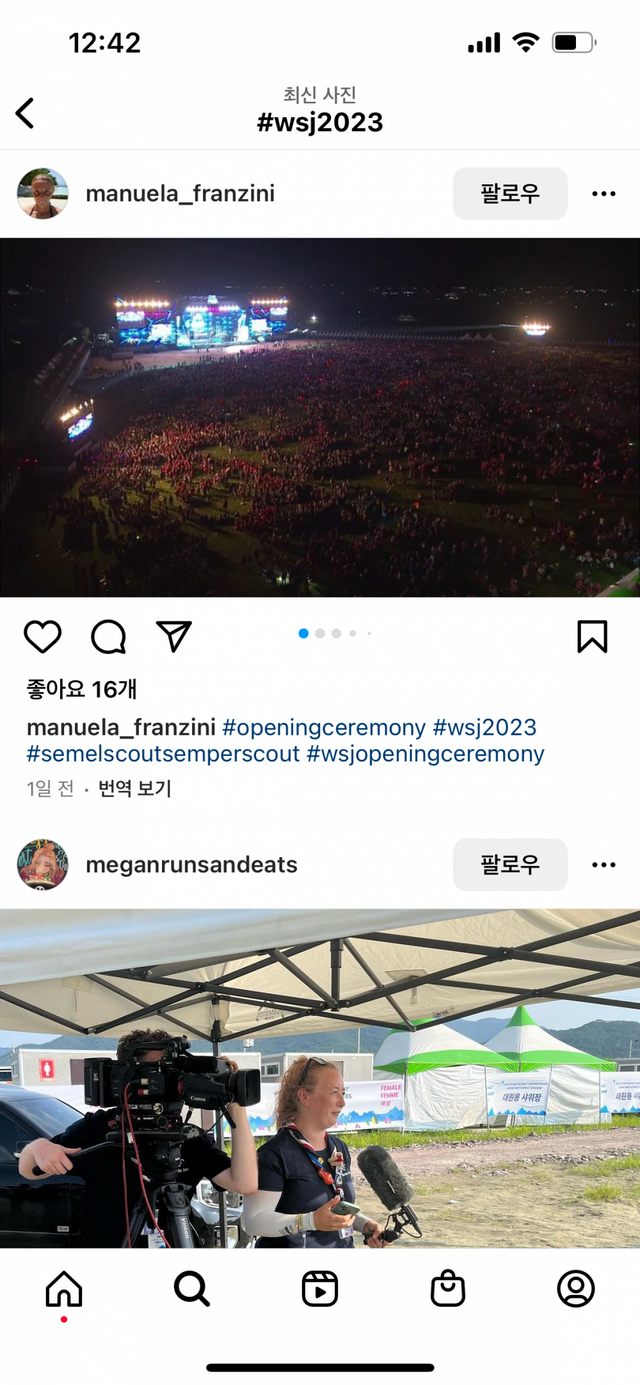Open the Search tab magnifier icon
The height and width of the screenshot is (1385, 640).
tap(192, 1289)
